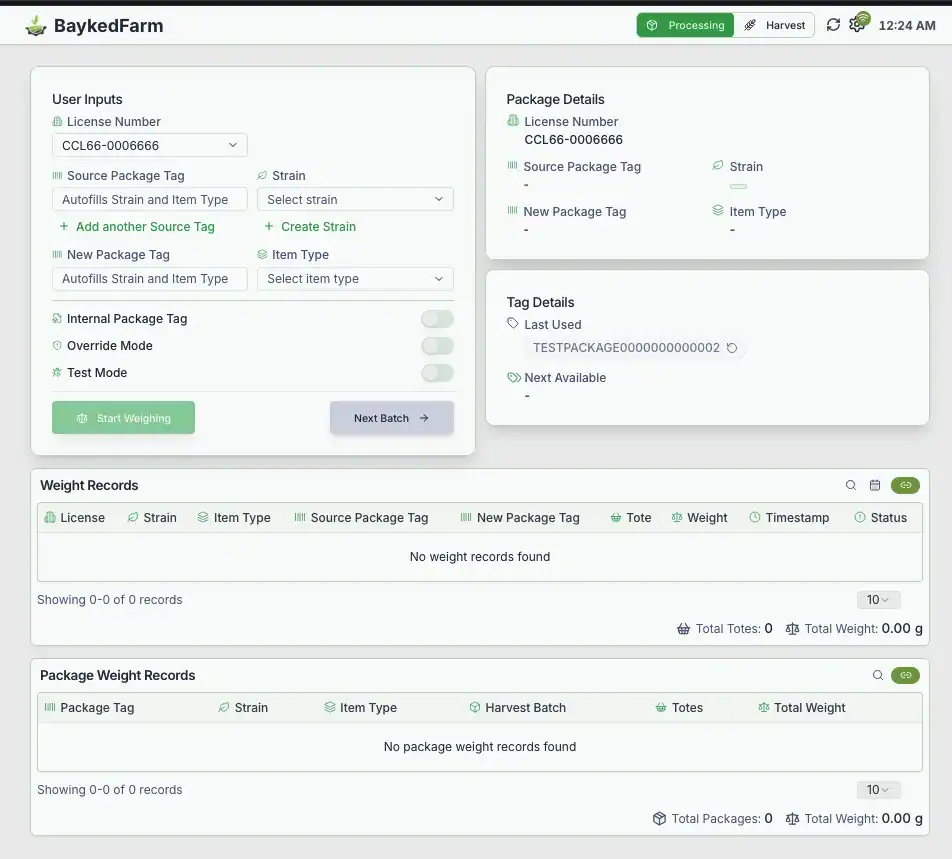Click the Package Tag column header
Screen dimensions: 952x859
click(89, 708)
